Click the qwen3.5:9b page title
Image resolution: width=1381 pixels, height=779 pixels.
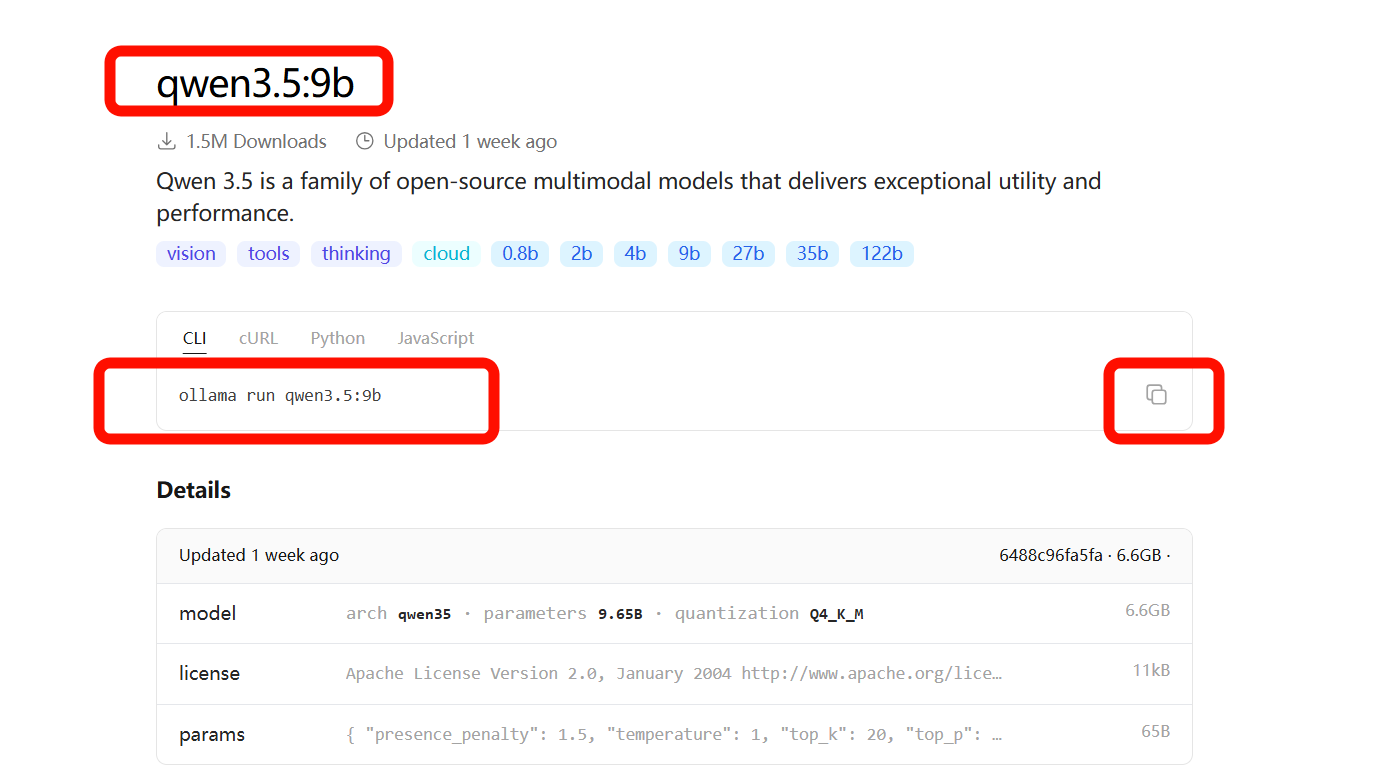(255, 84)
